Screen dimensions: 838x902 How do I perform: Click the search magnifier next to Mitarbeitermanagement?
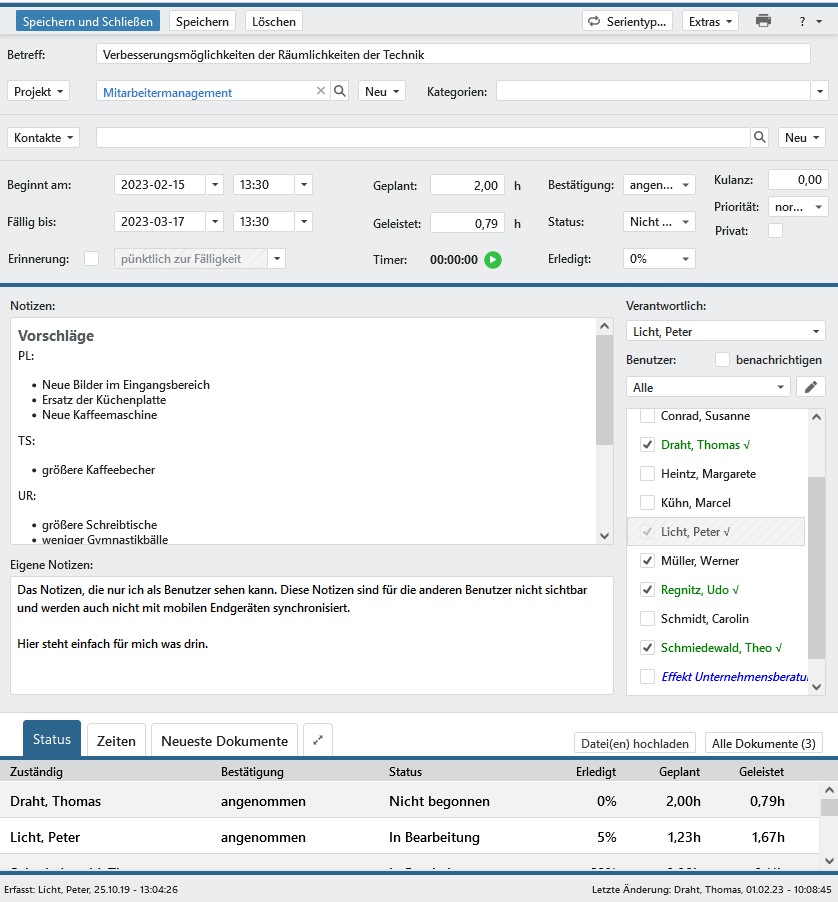(340, 91)
